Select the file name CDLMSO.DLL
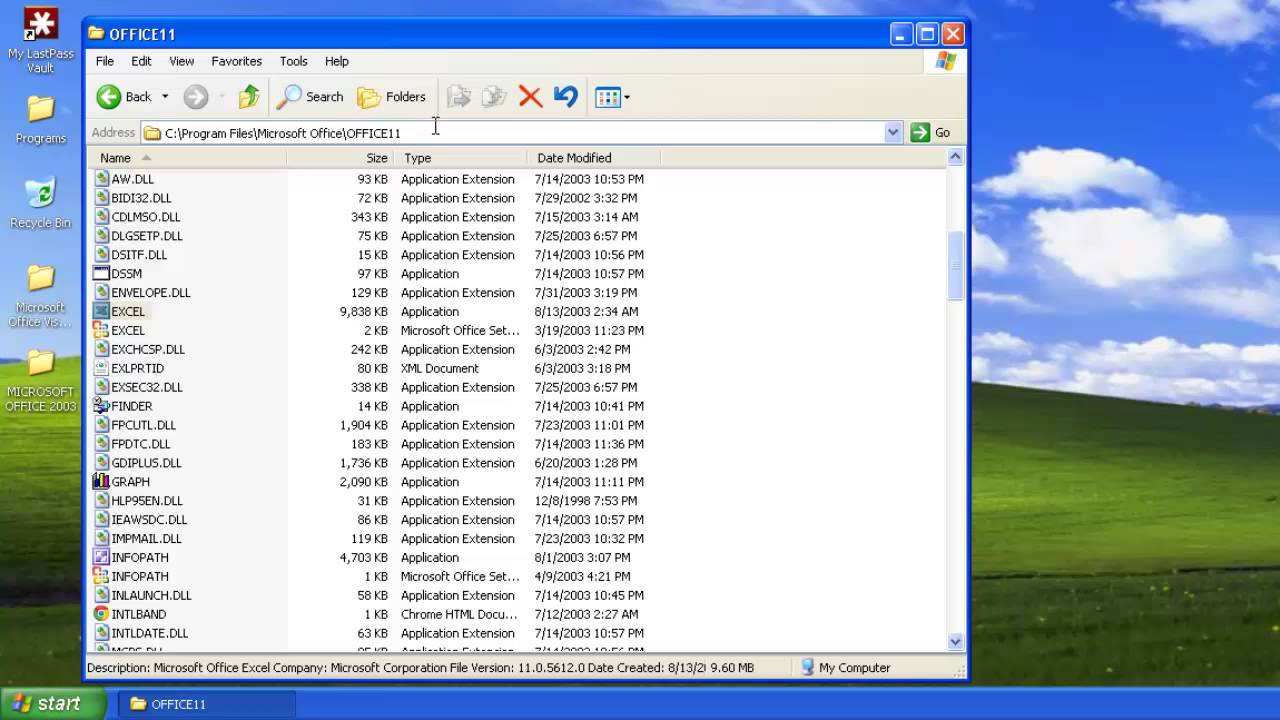 coord(146,217)
